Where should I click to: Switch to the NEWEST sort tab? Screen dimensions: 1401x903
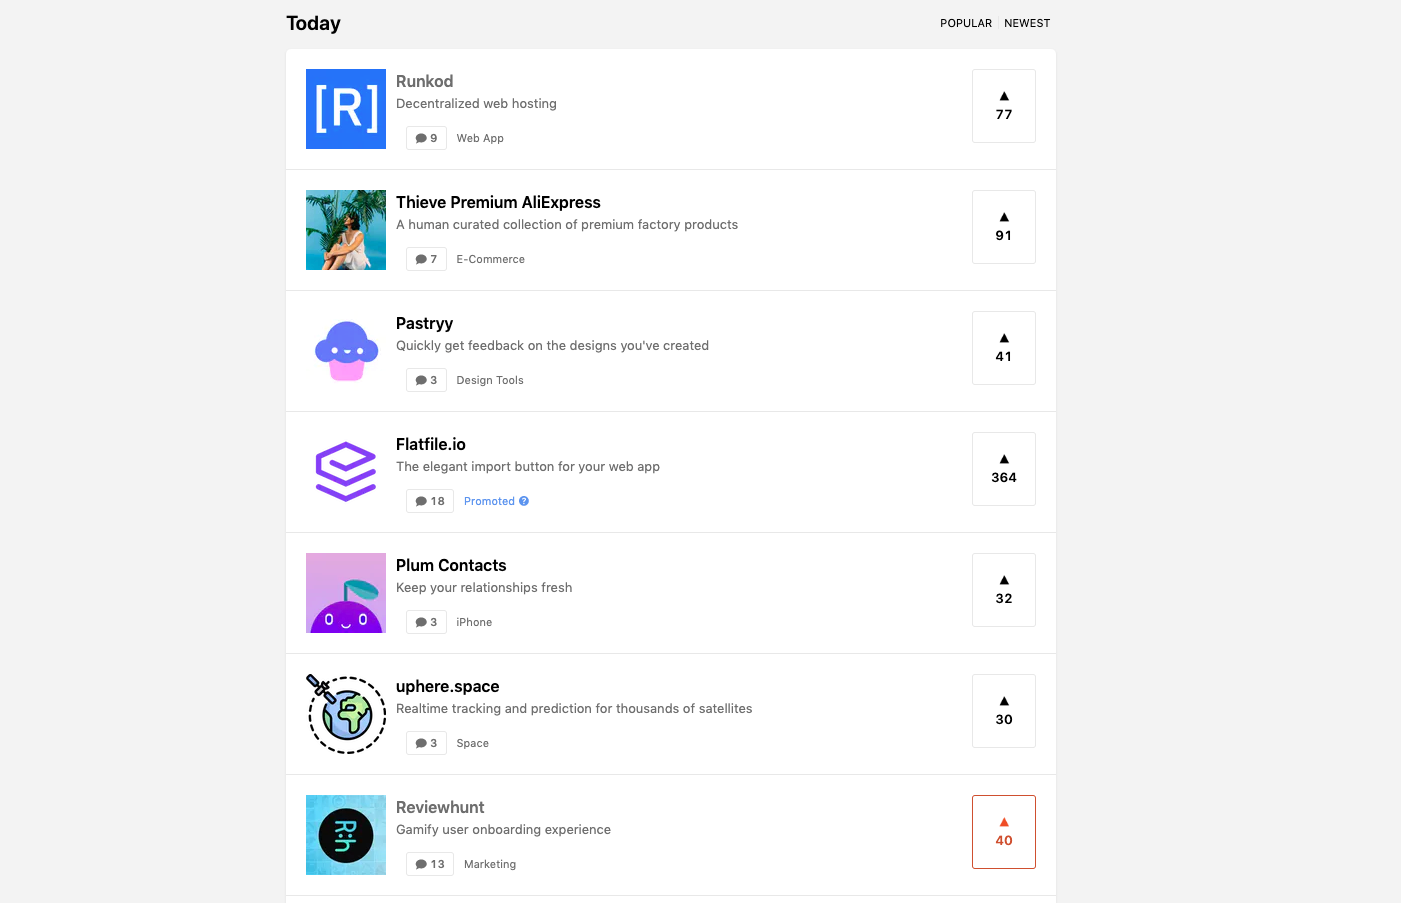[x=1027, y=23]
